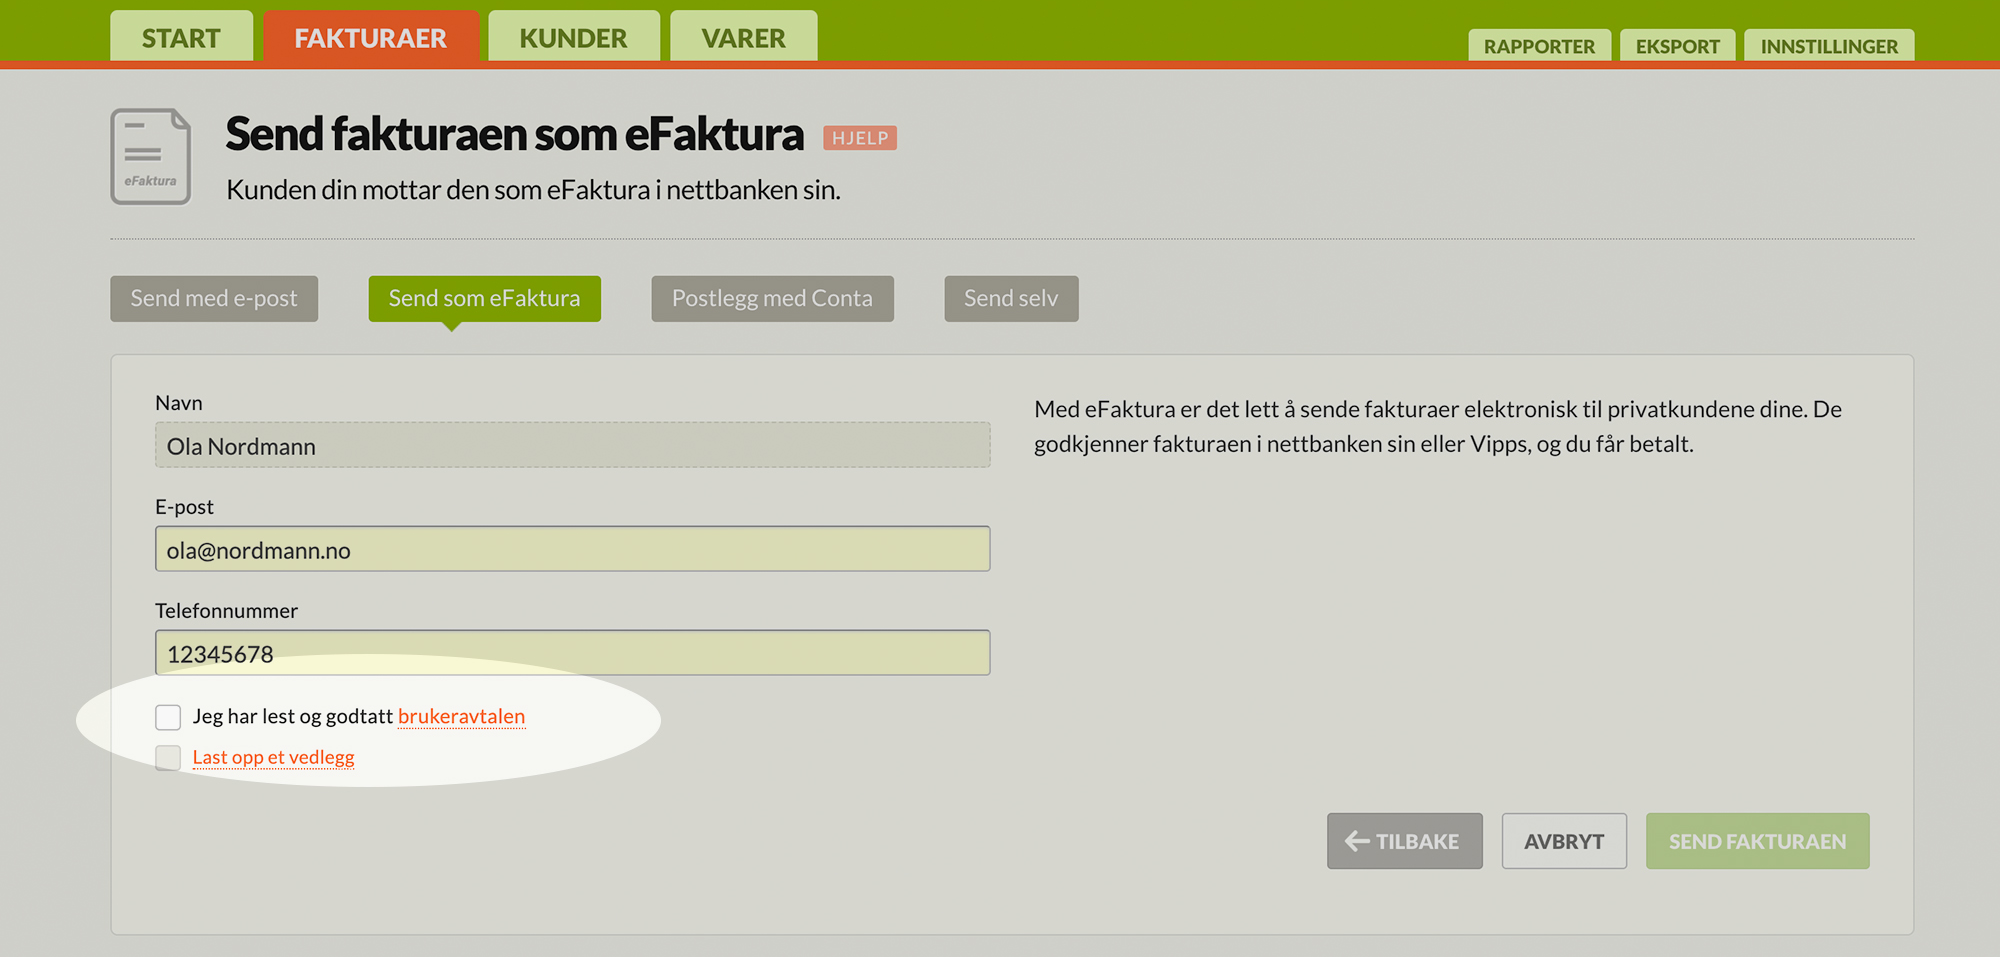Click the eFaktura document icon
This screenshot has width=2000, height=957.
tap(151, 157)
